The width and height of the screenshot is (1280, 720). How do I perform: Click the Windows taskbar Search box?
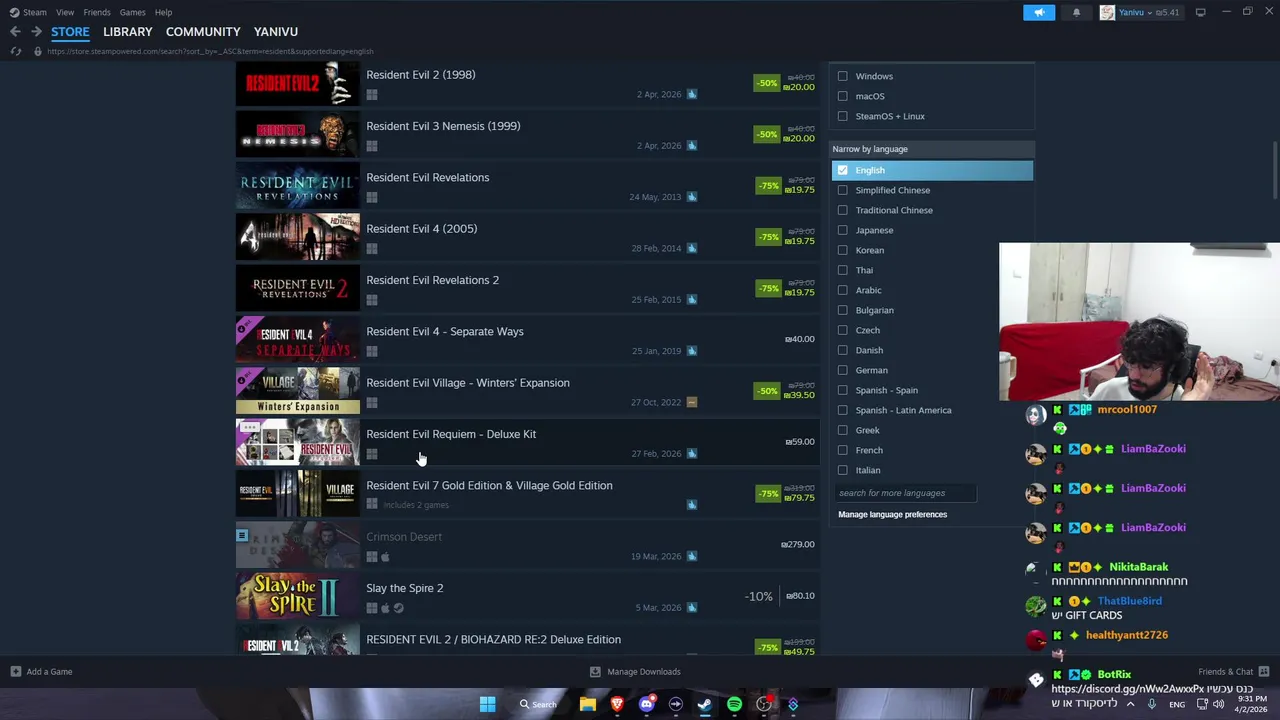click(538, 704)
